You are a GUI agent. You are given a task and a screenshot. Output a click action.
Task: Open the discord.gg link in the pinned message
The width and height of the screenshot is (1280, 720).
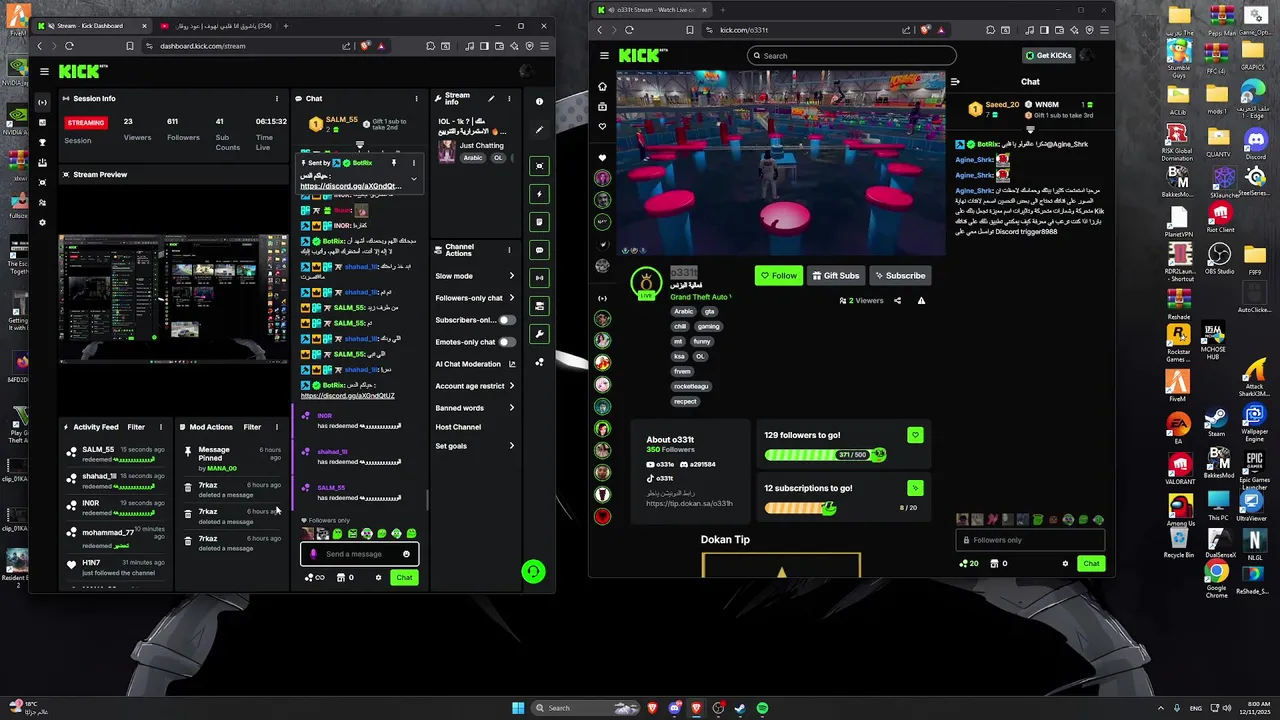[351, 186]
